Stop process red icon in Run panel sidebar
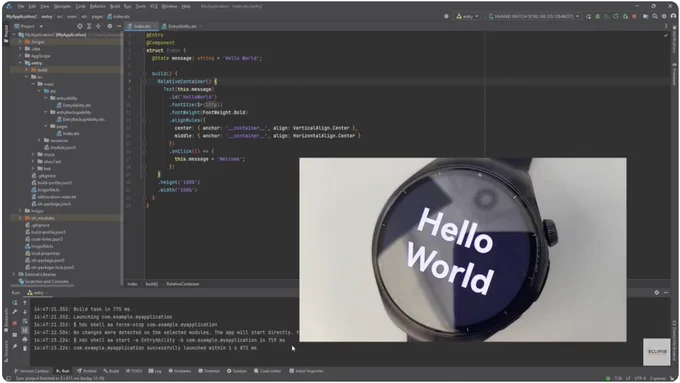The width and height of the screenshot is (680, 383). [x=15, y=324]
